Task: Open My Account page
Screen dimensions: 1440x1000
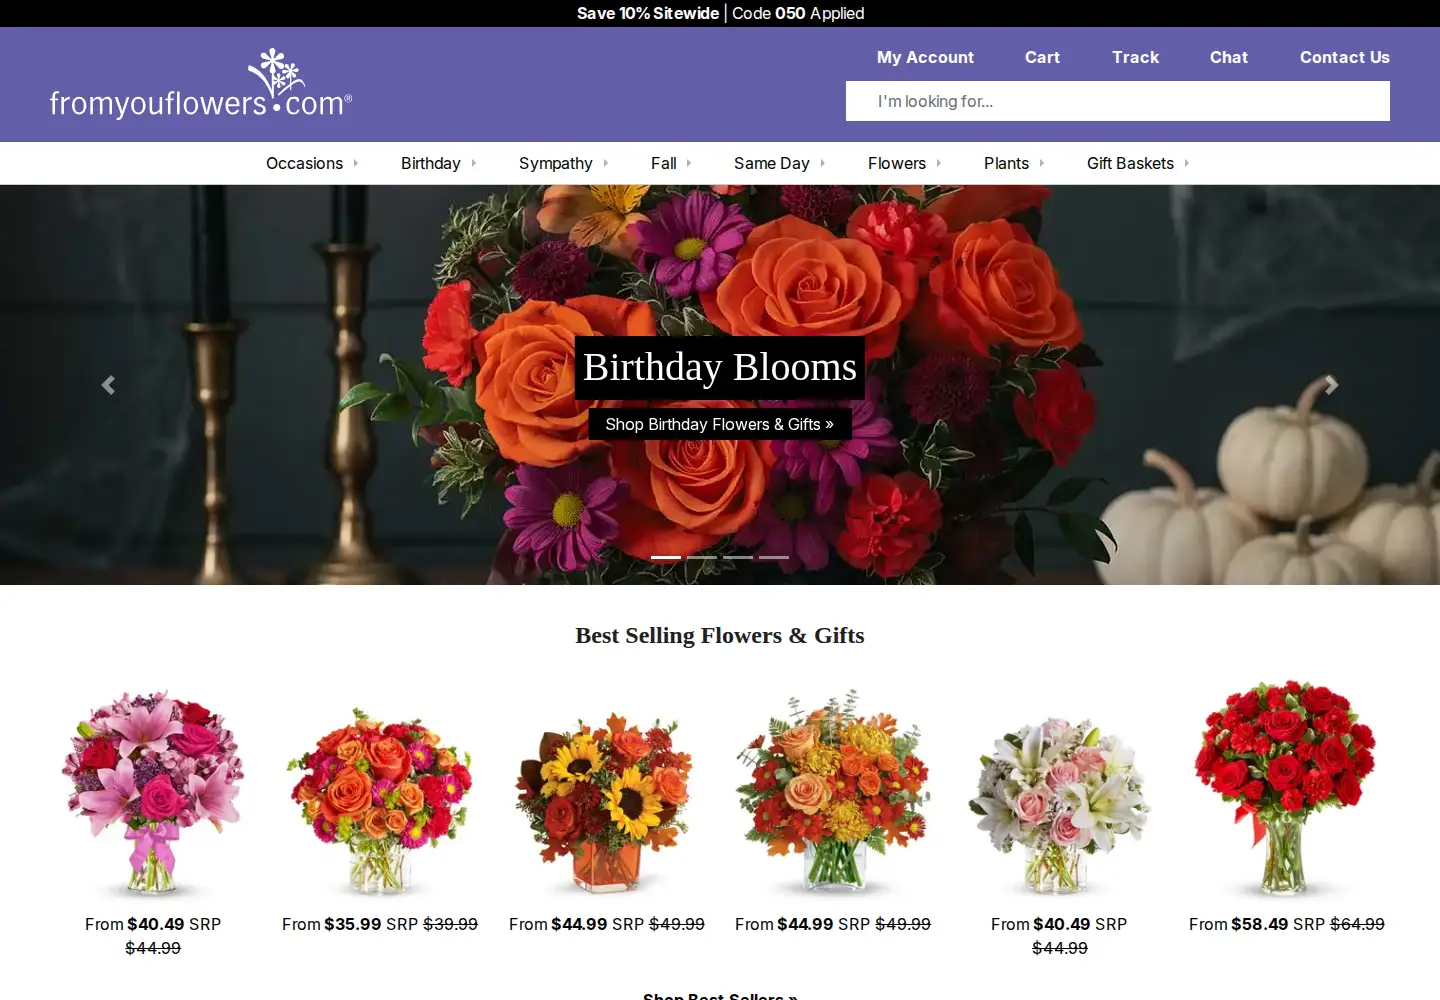Action: click(925, 57)
